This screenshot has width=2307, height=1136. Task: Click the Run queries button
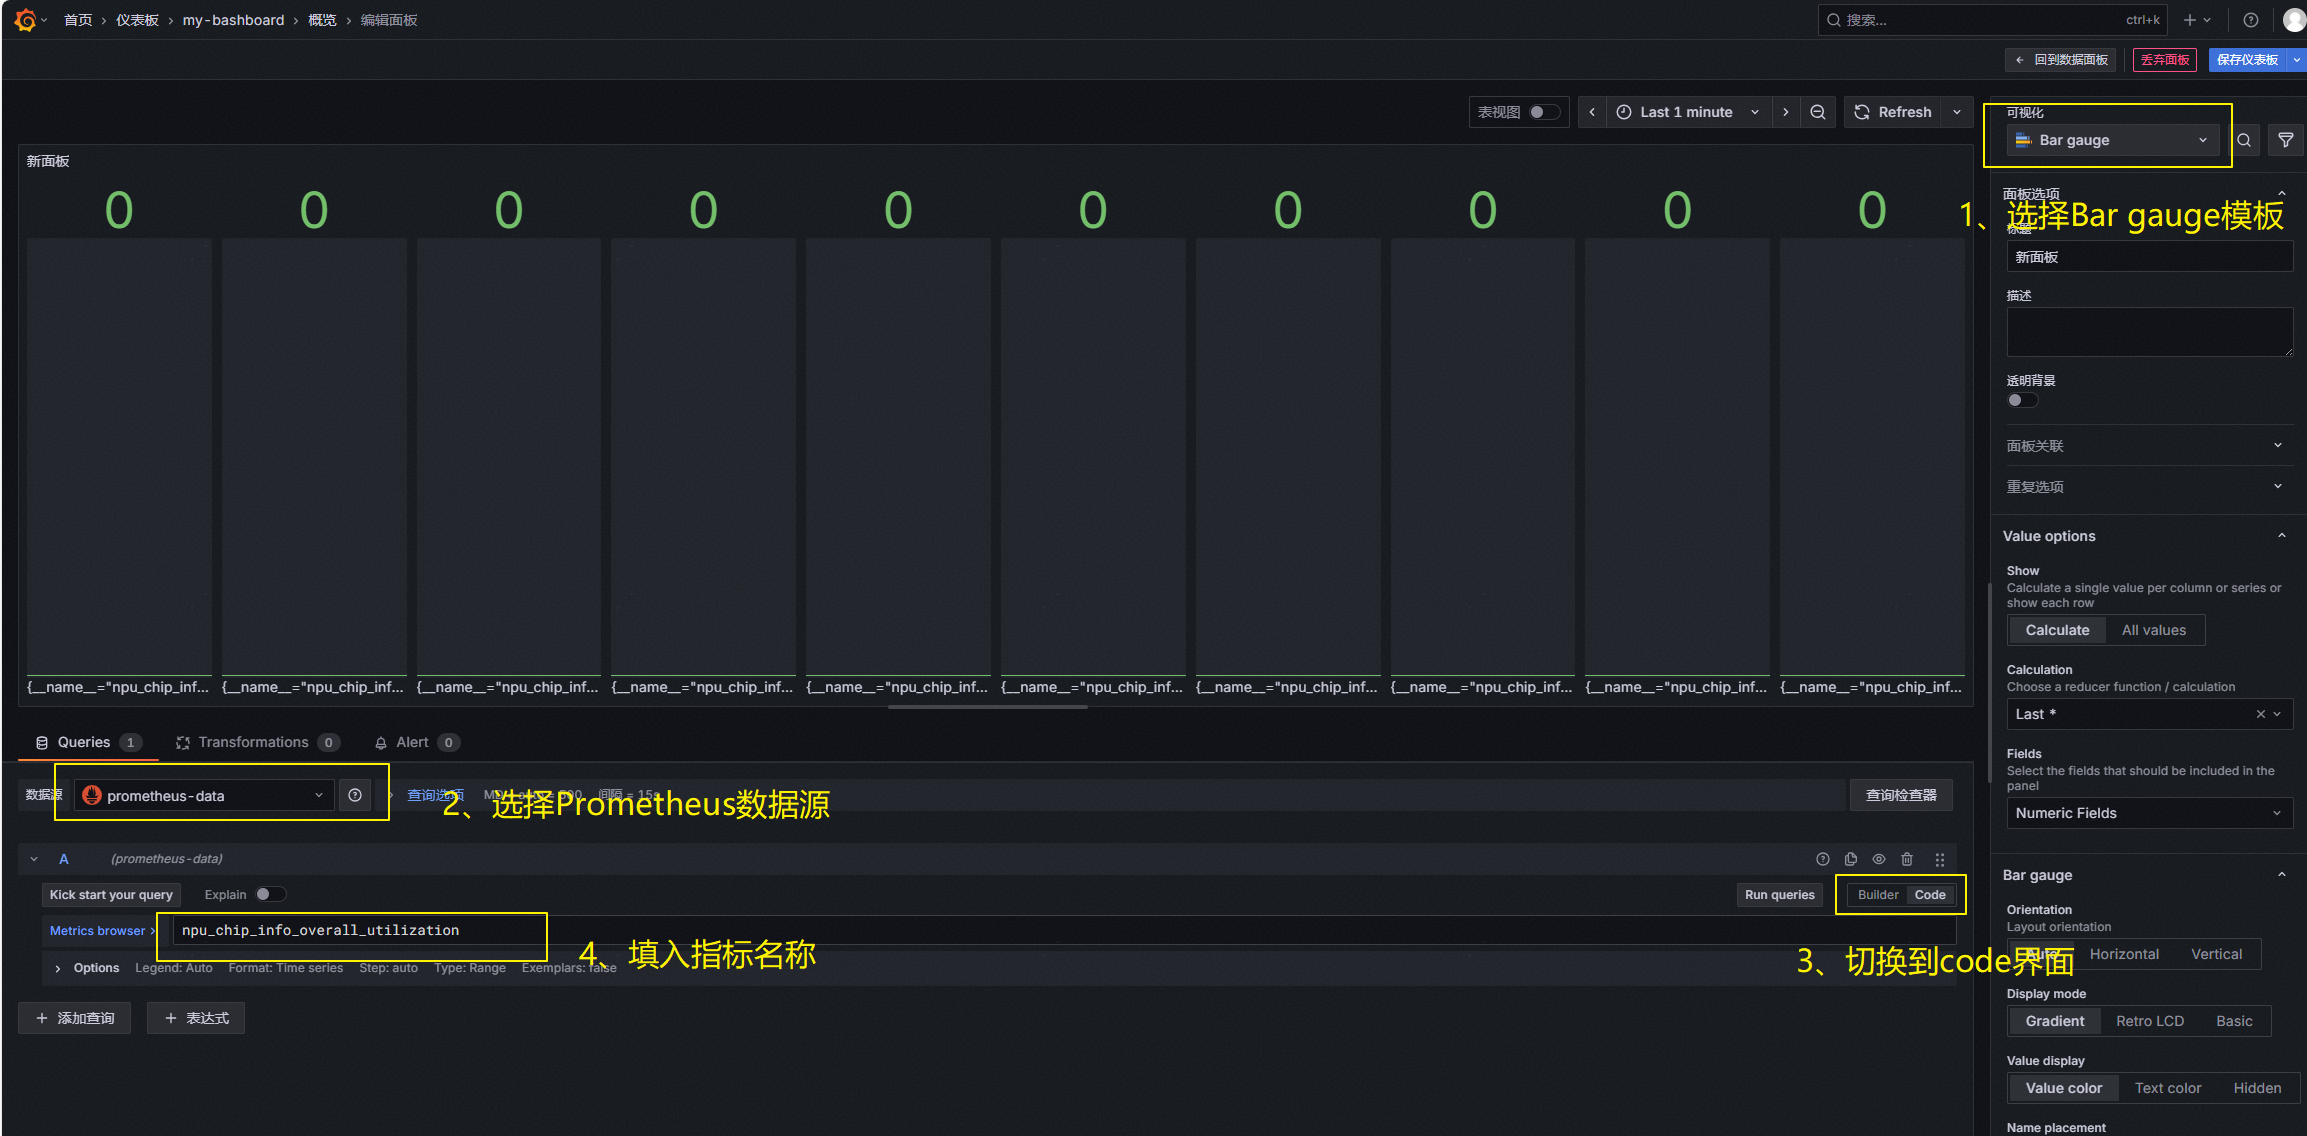[x=1778, y=894]
